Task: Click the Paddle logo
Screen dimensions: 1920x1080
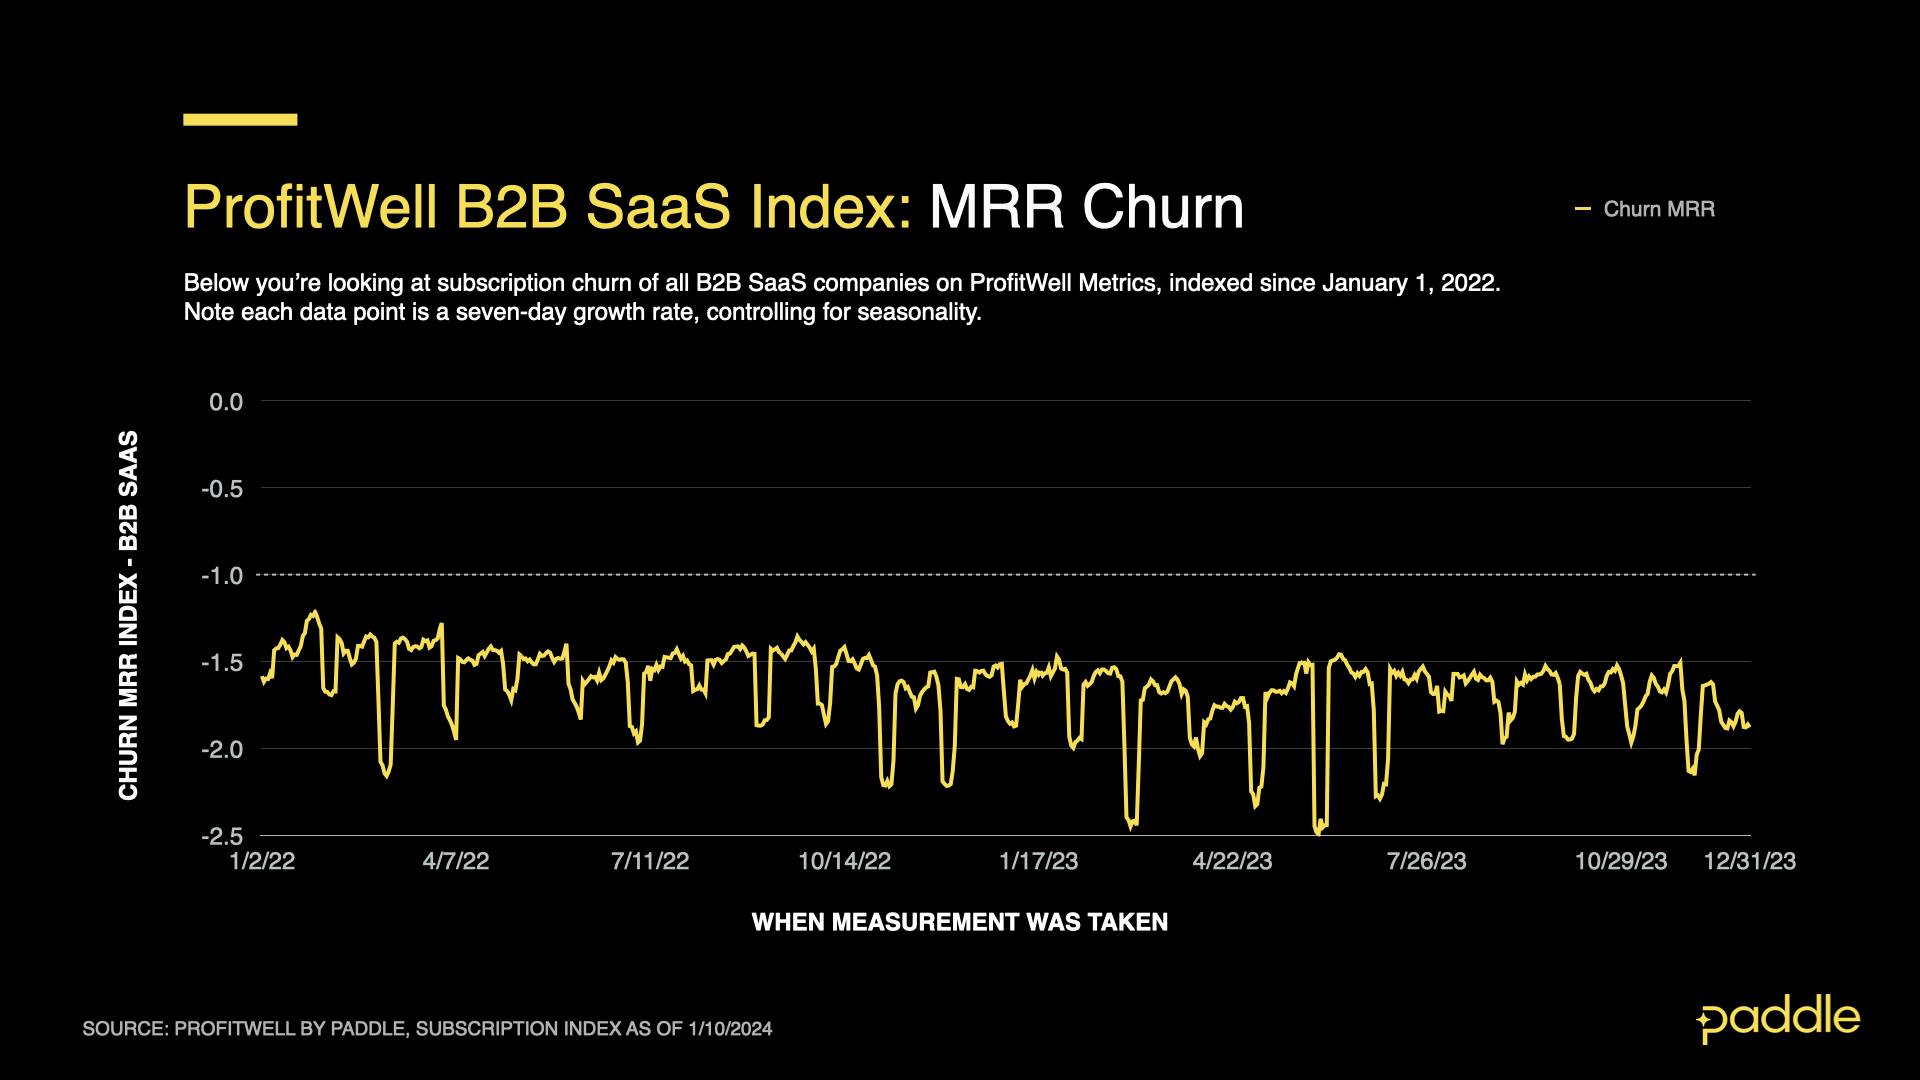Action: (1778, 1020)
